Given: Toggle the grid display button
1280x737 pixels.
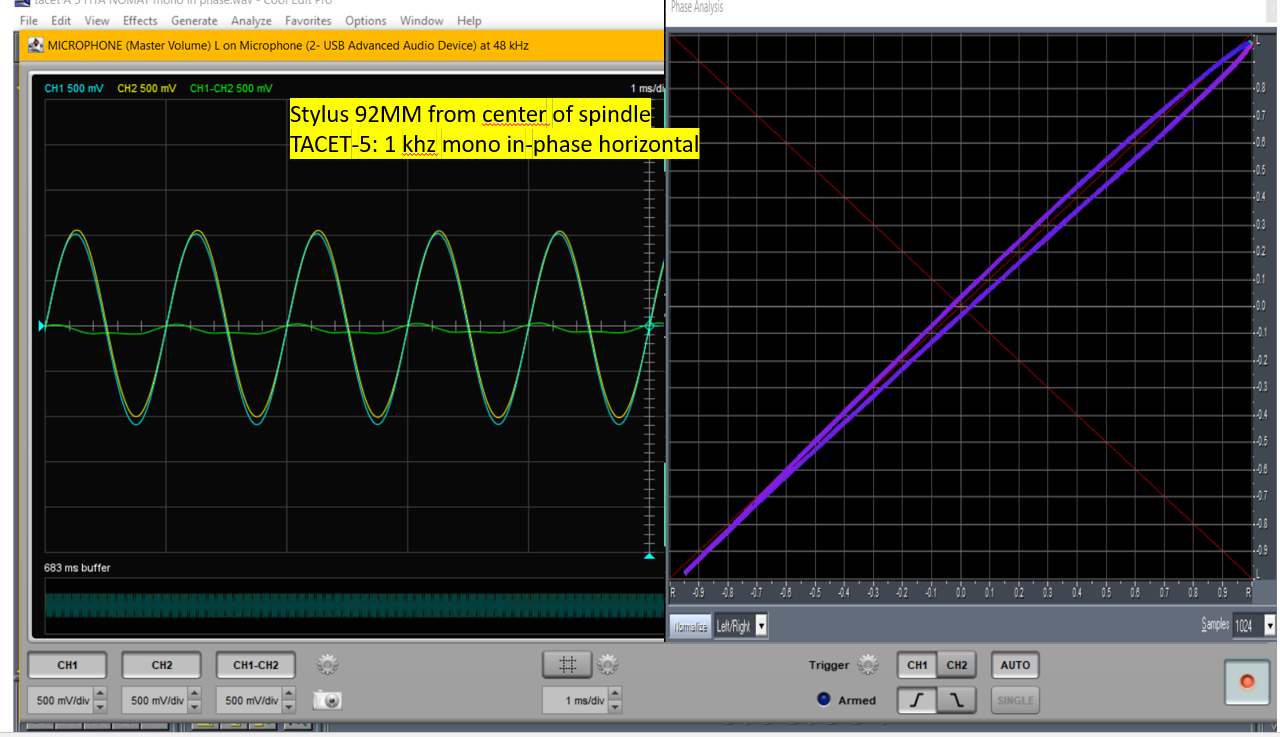Looking at the screenshot, I should coord(568,664).
